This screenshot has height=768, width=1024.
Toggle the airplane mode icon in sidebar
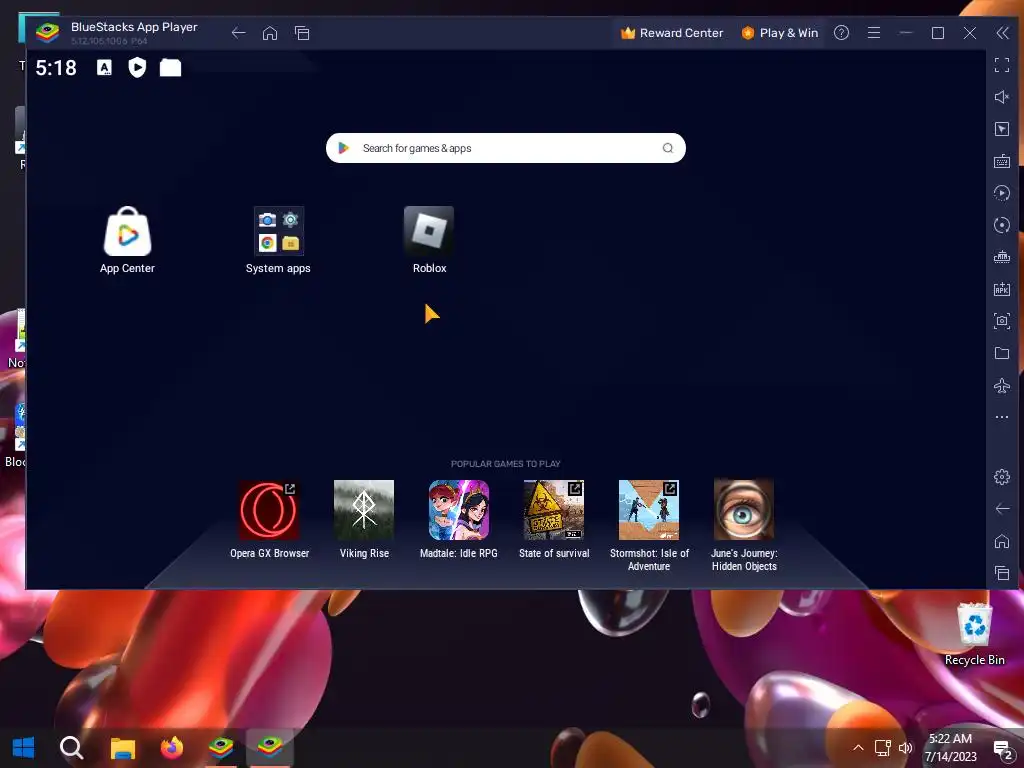[x=1002, y=385]
